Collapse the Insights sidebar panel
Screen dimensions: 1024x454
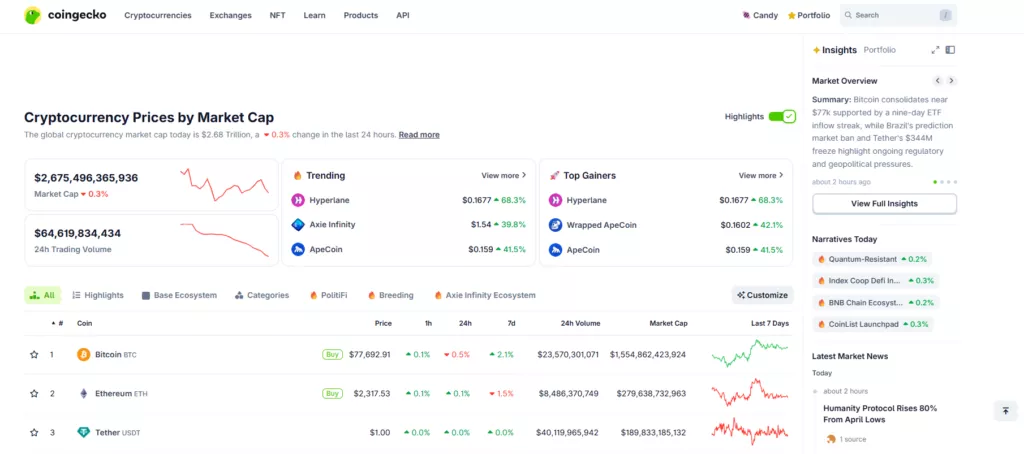click(x=950, y=50)
